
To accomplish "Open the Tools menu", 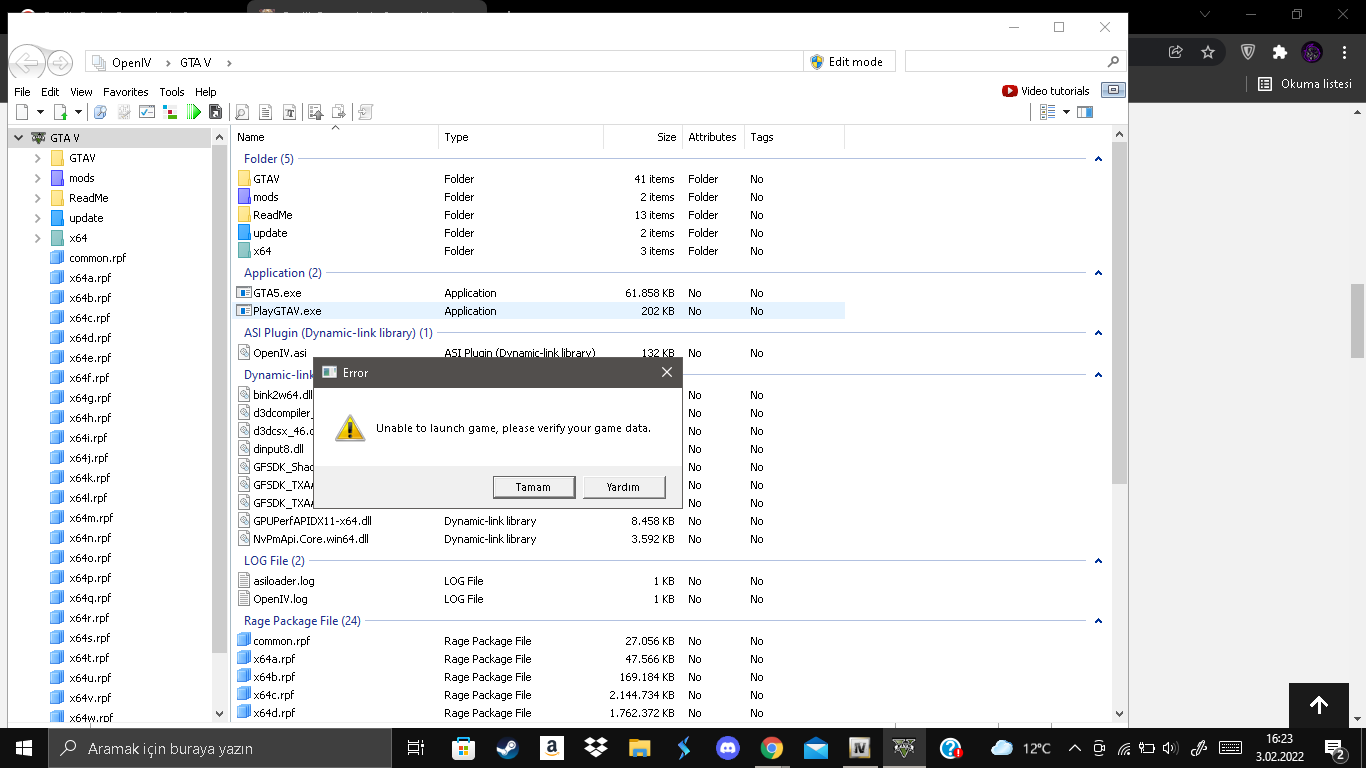I will pos(172,92).
